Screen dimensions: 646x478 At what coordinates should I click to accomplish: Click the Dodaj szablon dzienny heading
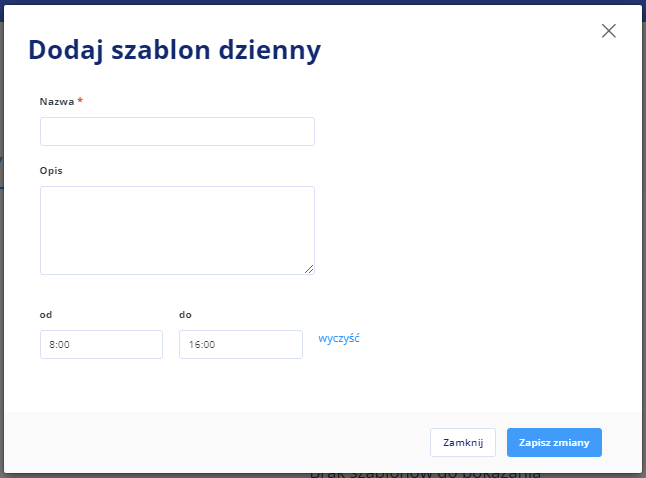[174, 50]
